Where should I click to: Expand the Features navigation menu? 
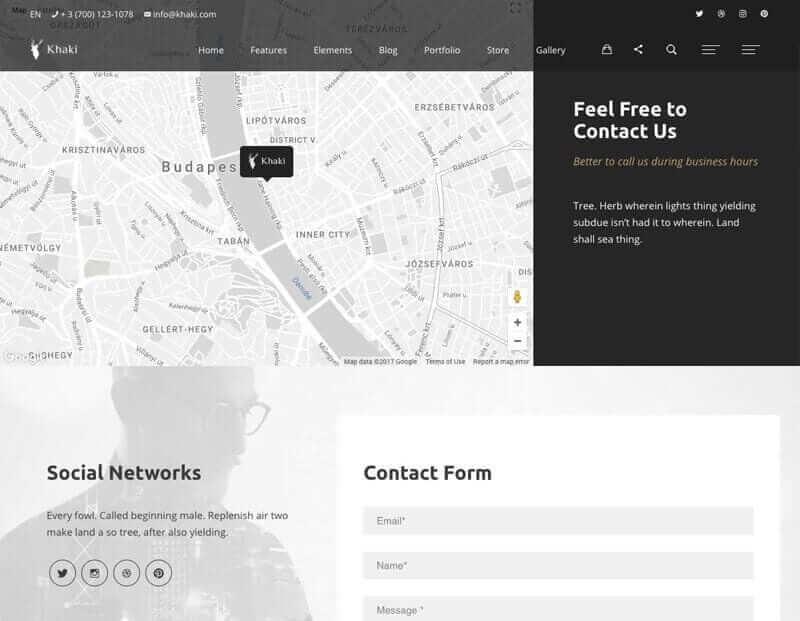click(268, 50)
